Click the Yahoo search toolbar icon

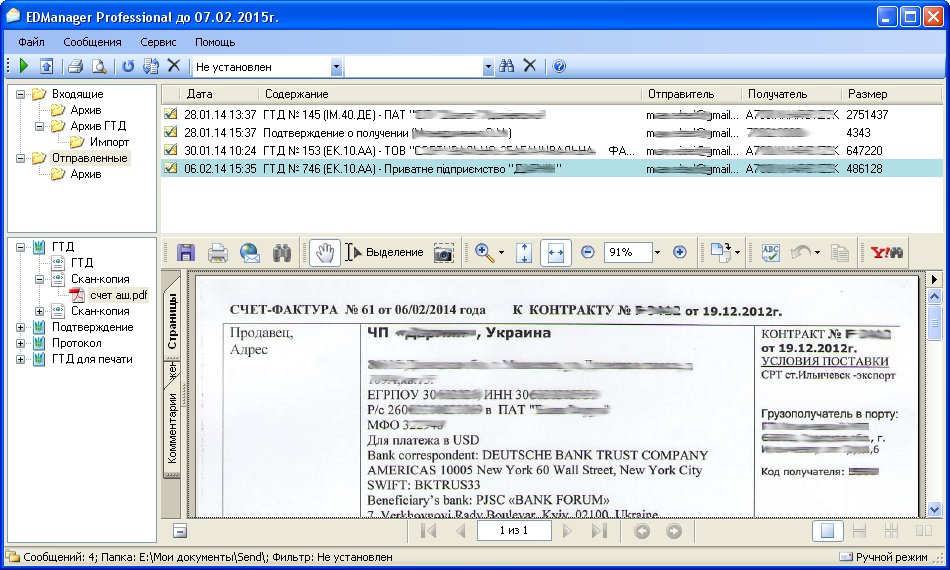point(886,253)
